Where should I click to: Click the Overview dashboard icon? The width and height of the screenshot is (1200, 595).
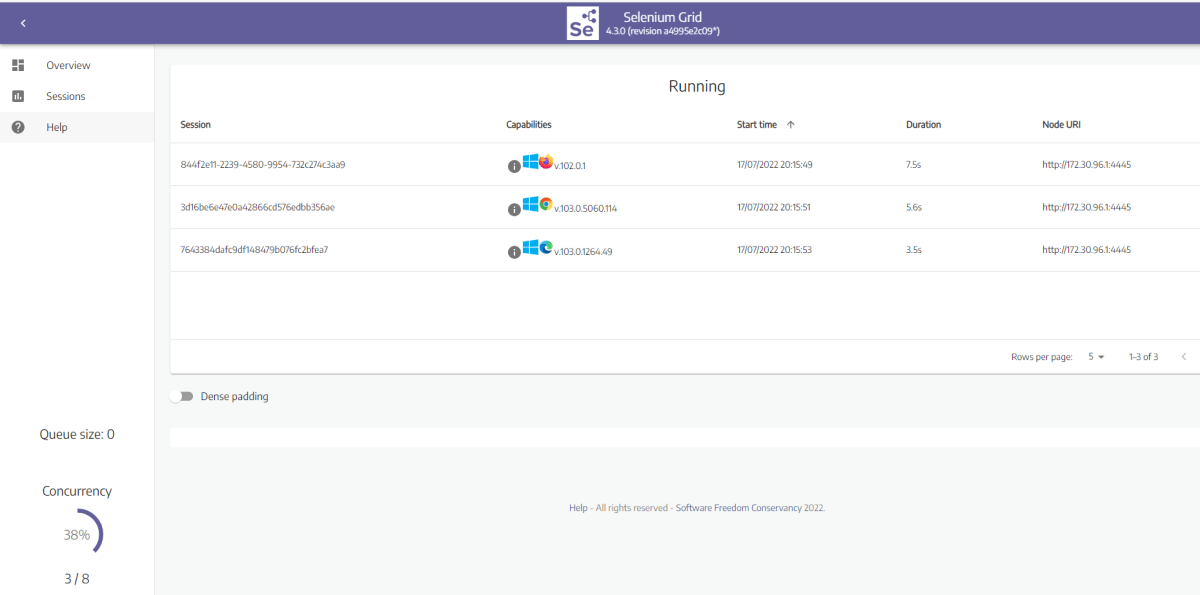click(x=18, y=65)
